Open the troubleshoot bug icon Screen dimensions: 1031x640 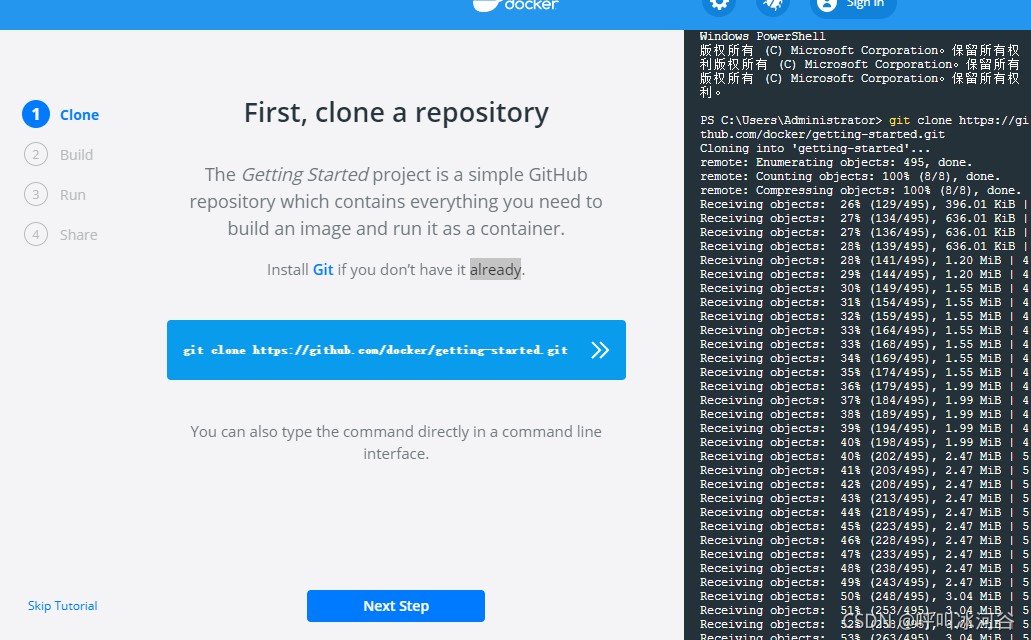(773, 5)
